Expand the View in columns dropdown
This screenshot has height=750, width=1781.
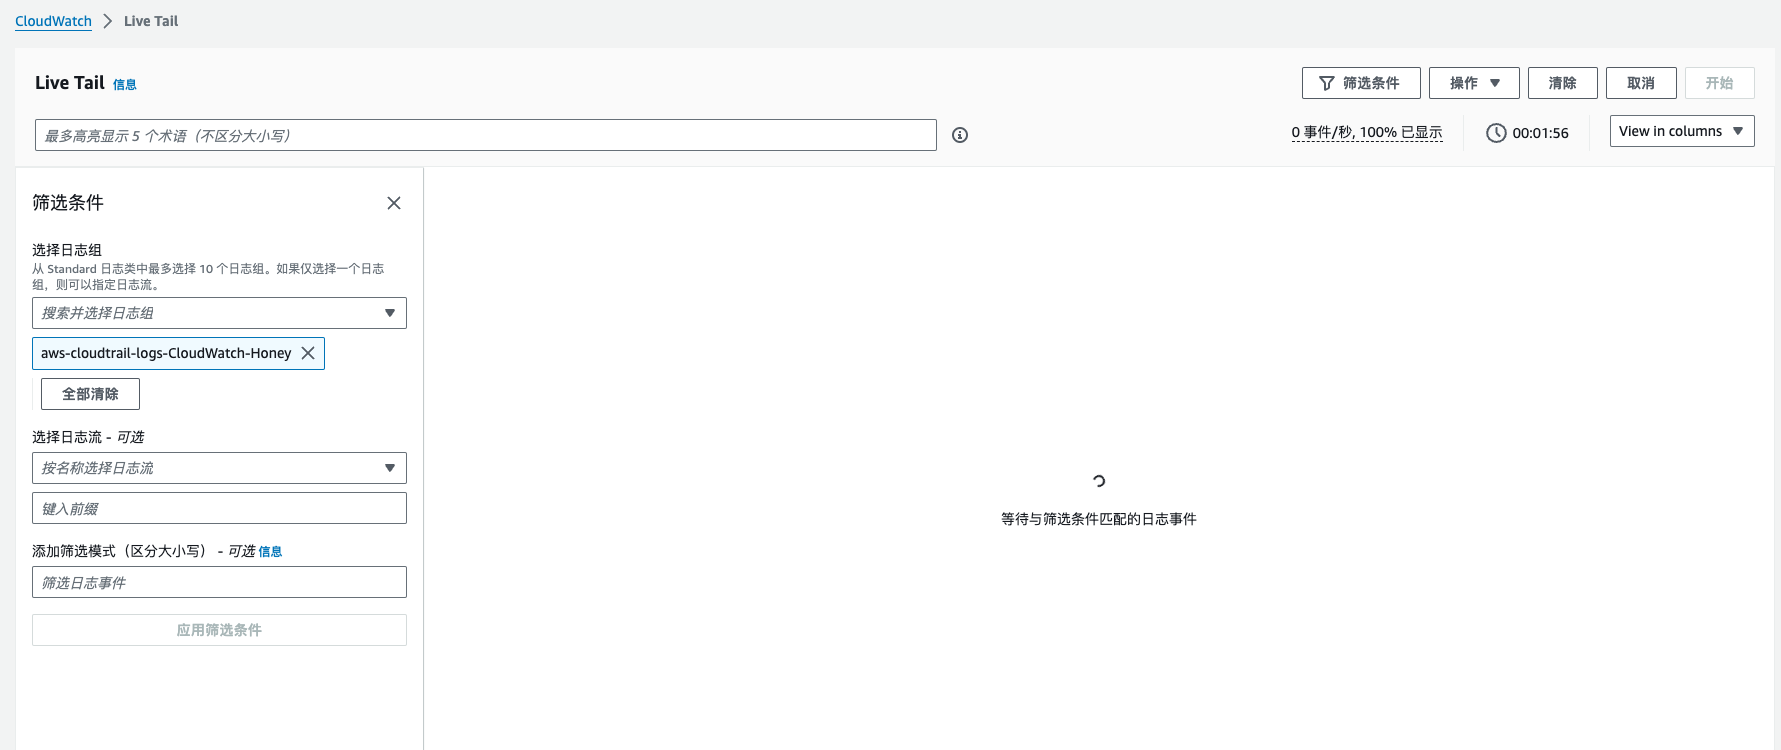[x=1681, y=131]
